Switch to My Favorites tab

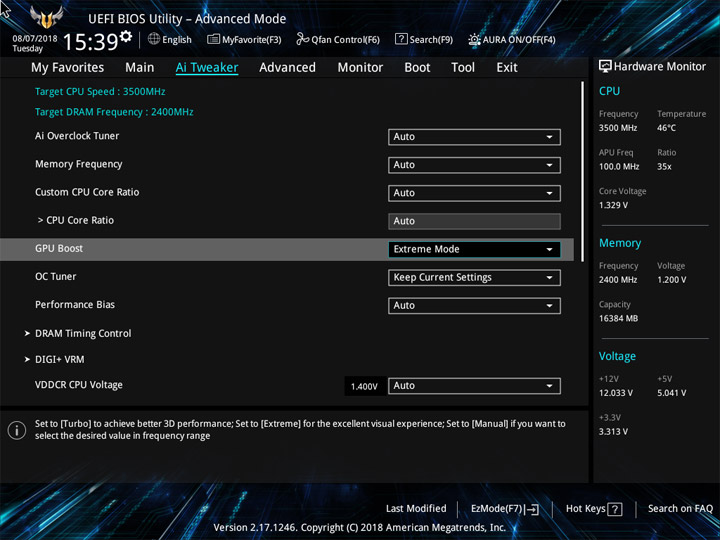68,68
